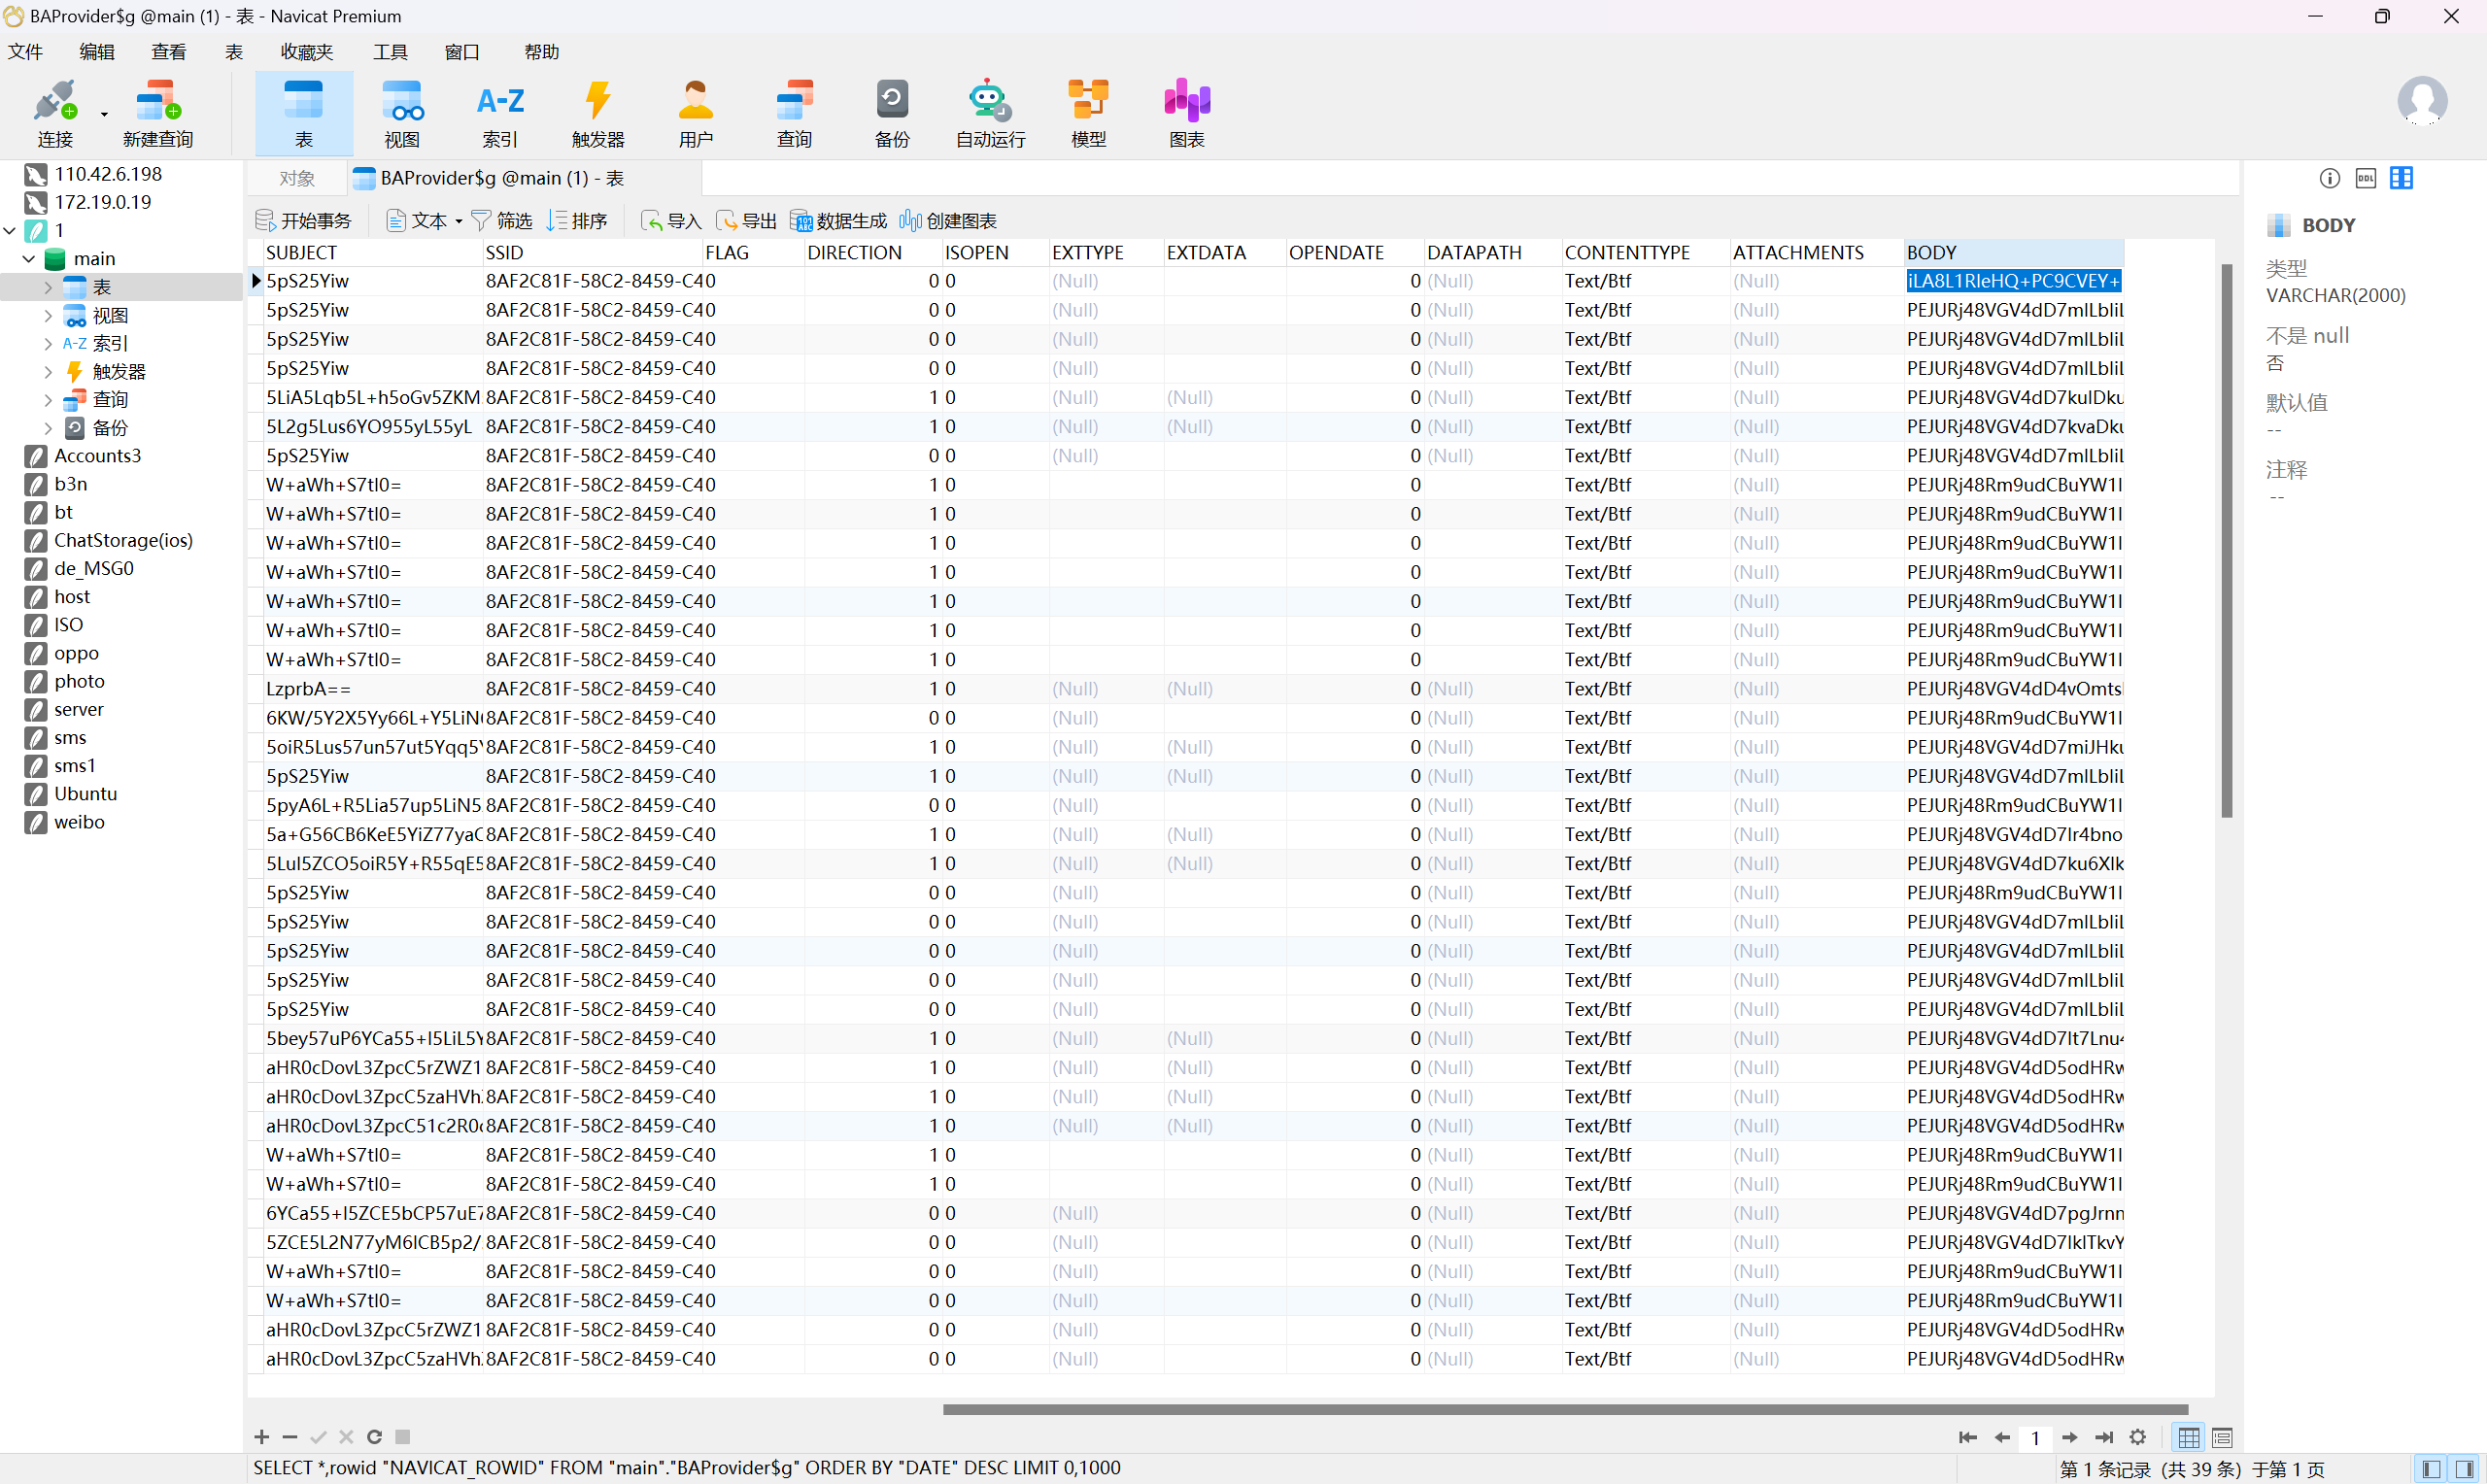Go to the first page arrow
This screenshot has height=1484, width=2487.
pos(1967,1437)
